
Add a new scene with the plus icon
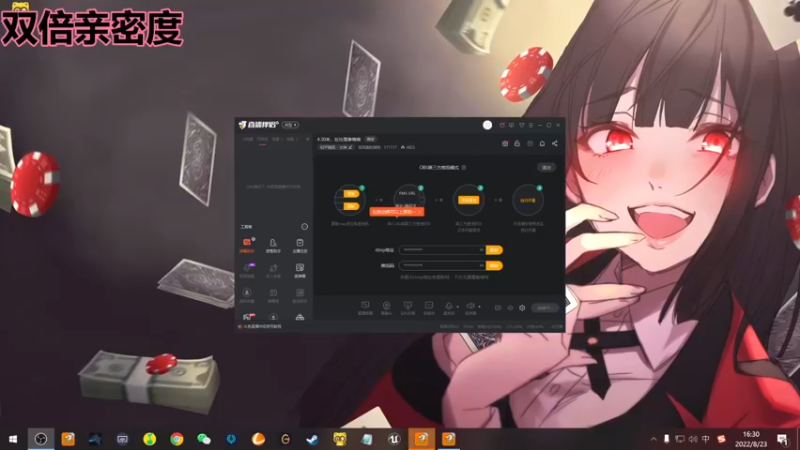coord(307,139)
